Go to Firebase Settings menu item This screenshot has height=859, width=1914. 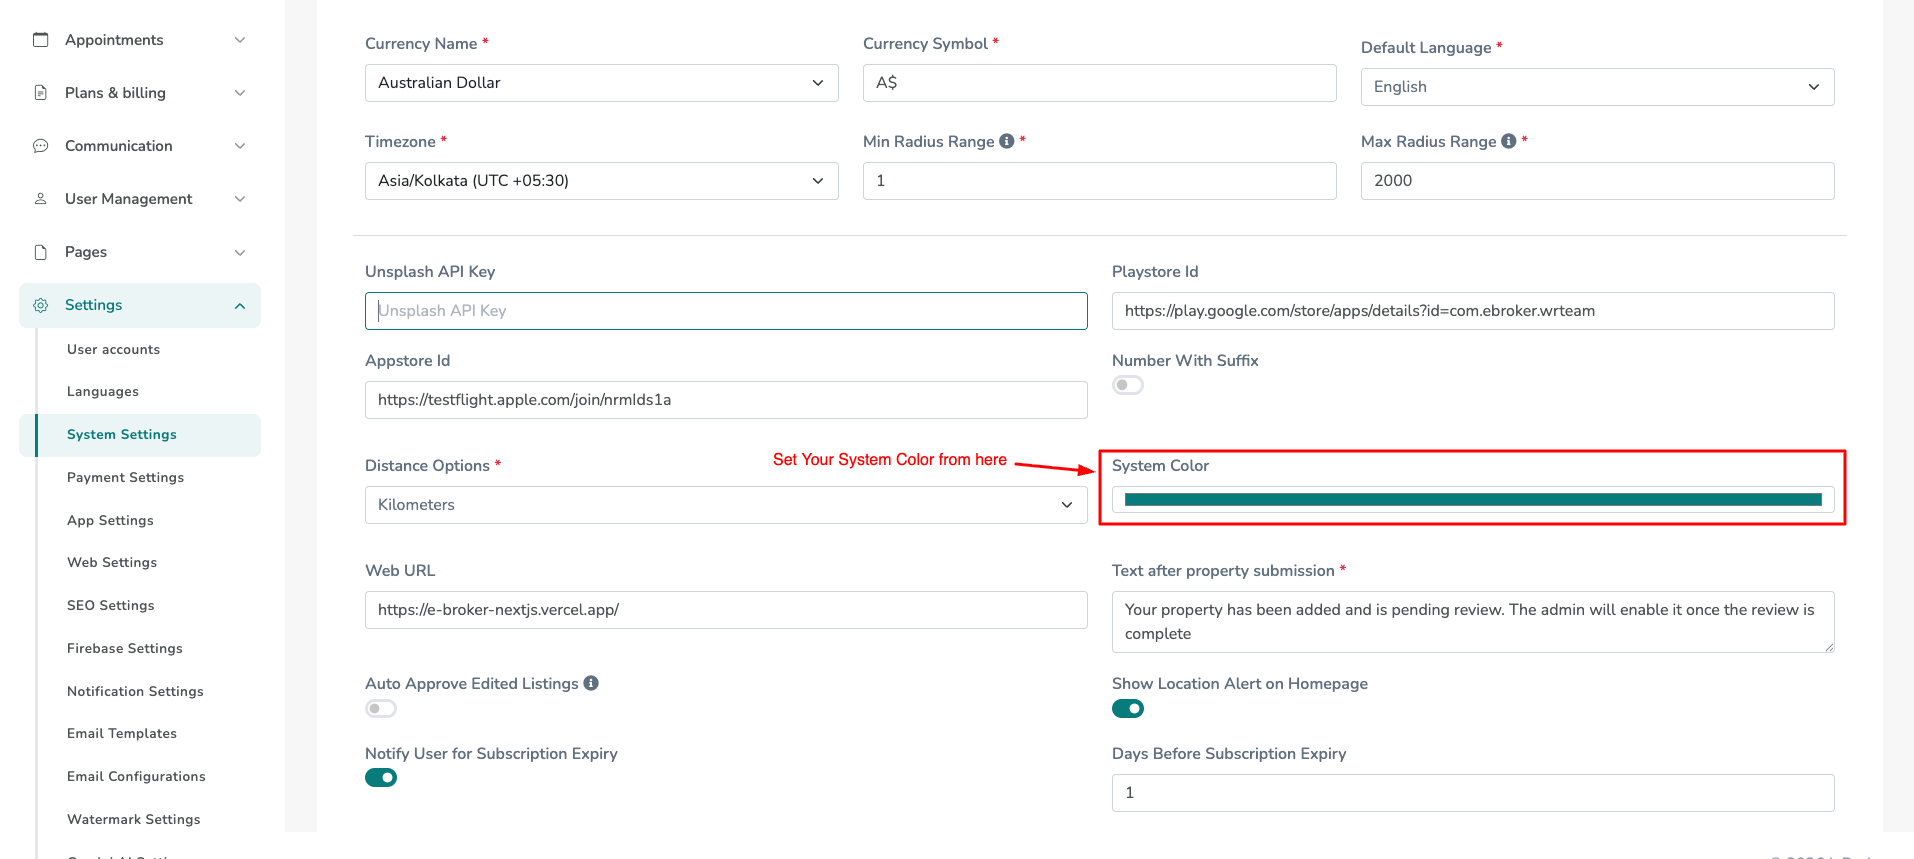tap(125, 648)
